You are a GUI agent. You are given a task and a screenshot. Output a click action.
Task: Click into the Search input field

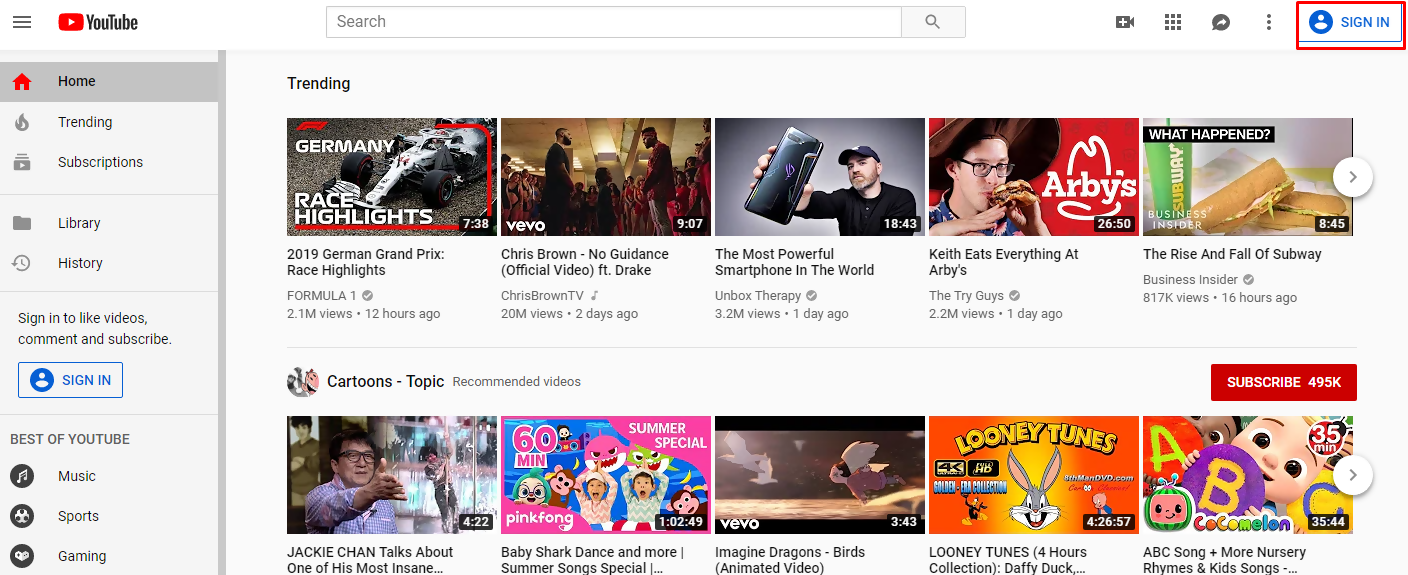click(x=614, y=22)
